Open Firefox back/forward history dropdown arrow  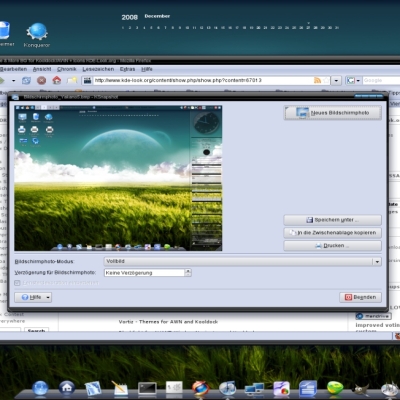pos(14,80)
